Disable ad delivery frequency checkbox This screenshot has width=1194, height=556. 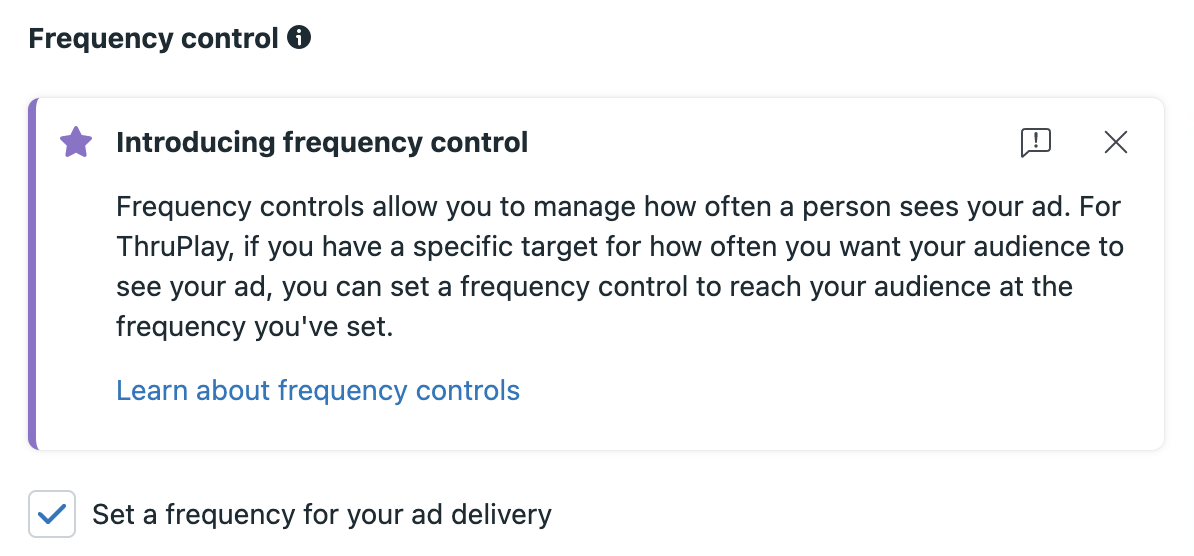click(x=52, y=514)
